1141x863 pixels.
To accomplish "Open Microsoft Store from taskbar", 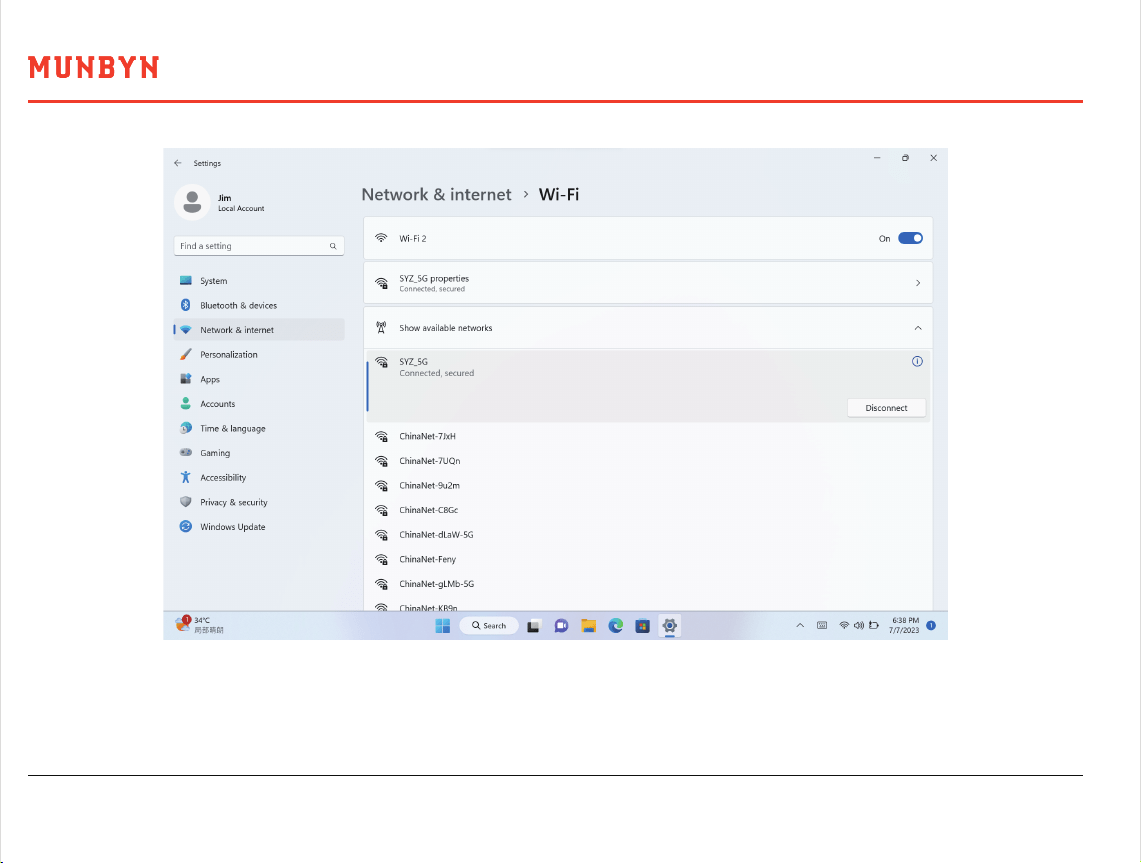I will click(x=643, y=626).
